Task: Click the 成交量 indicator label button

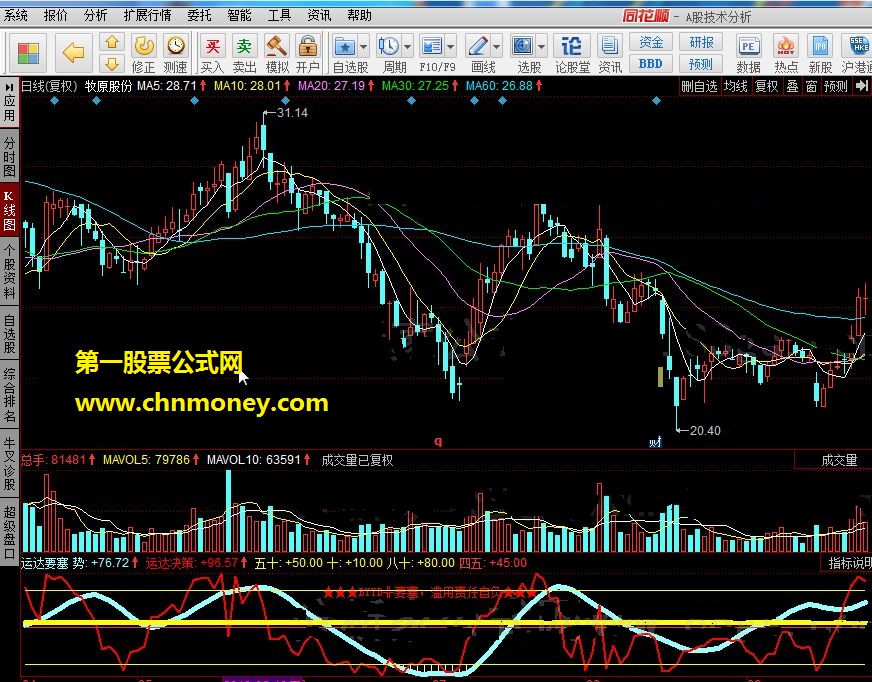Action: [839, 461]
